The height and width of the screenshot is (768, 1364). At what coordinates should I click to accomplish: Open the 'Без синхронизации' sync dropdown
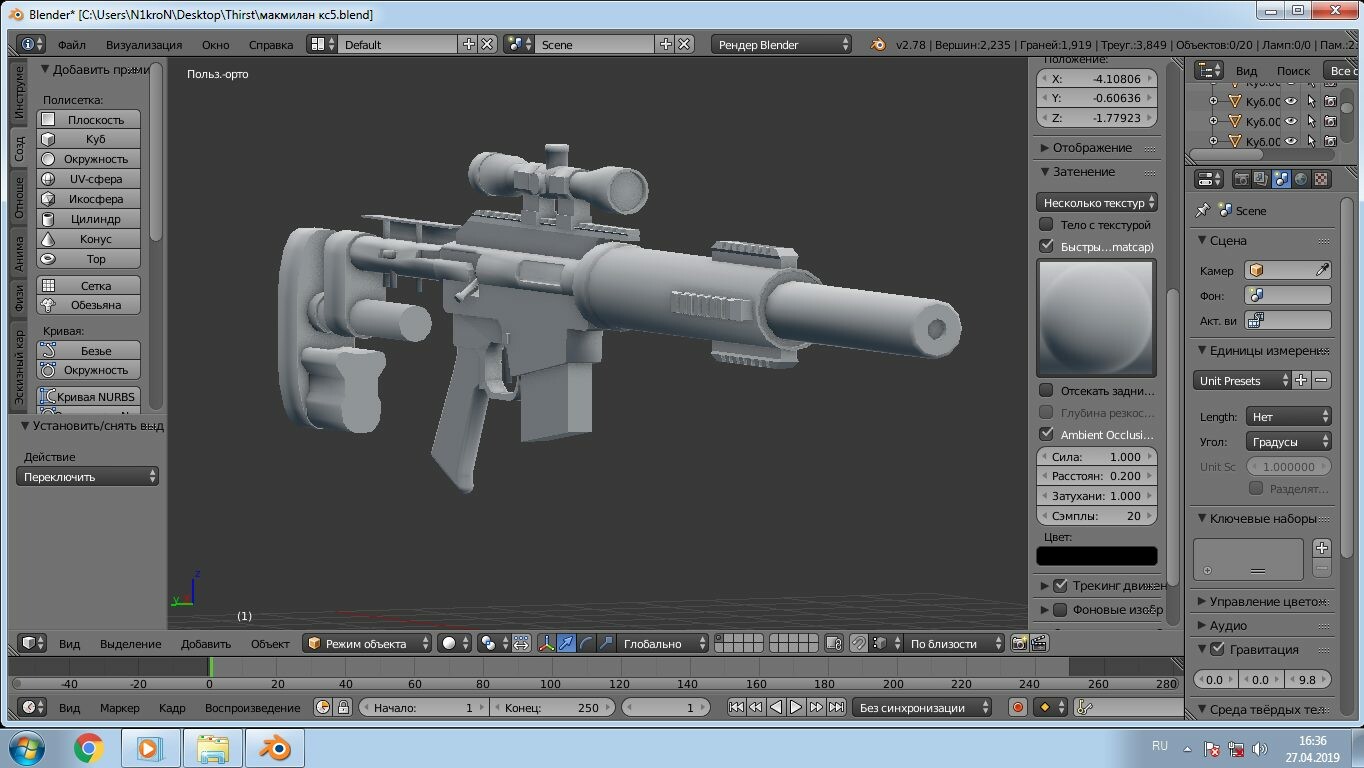[x=922, y=707]
